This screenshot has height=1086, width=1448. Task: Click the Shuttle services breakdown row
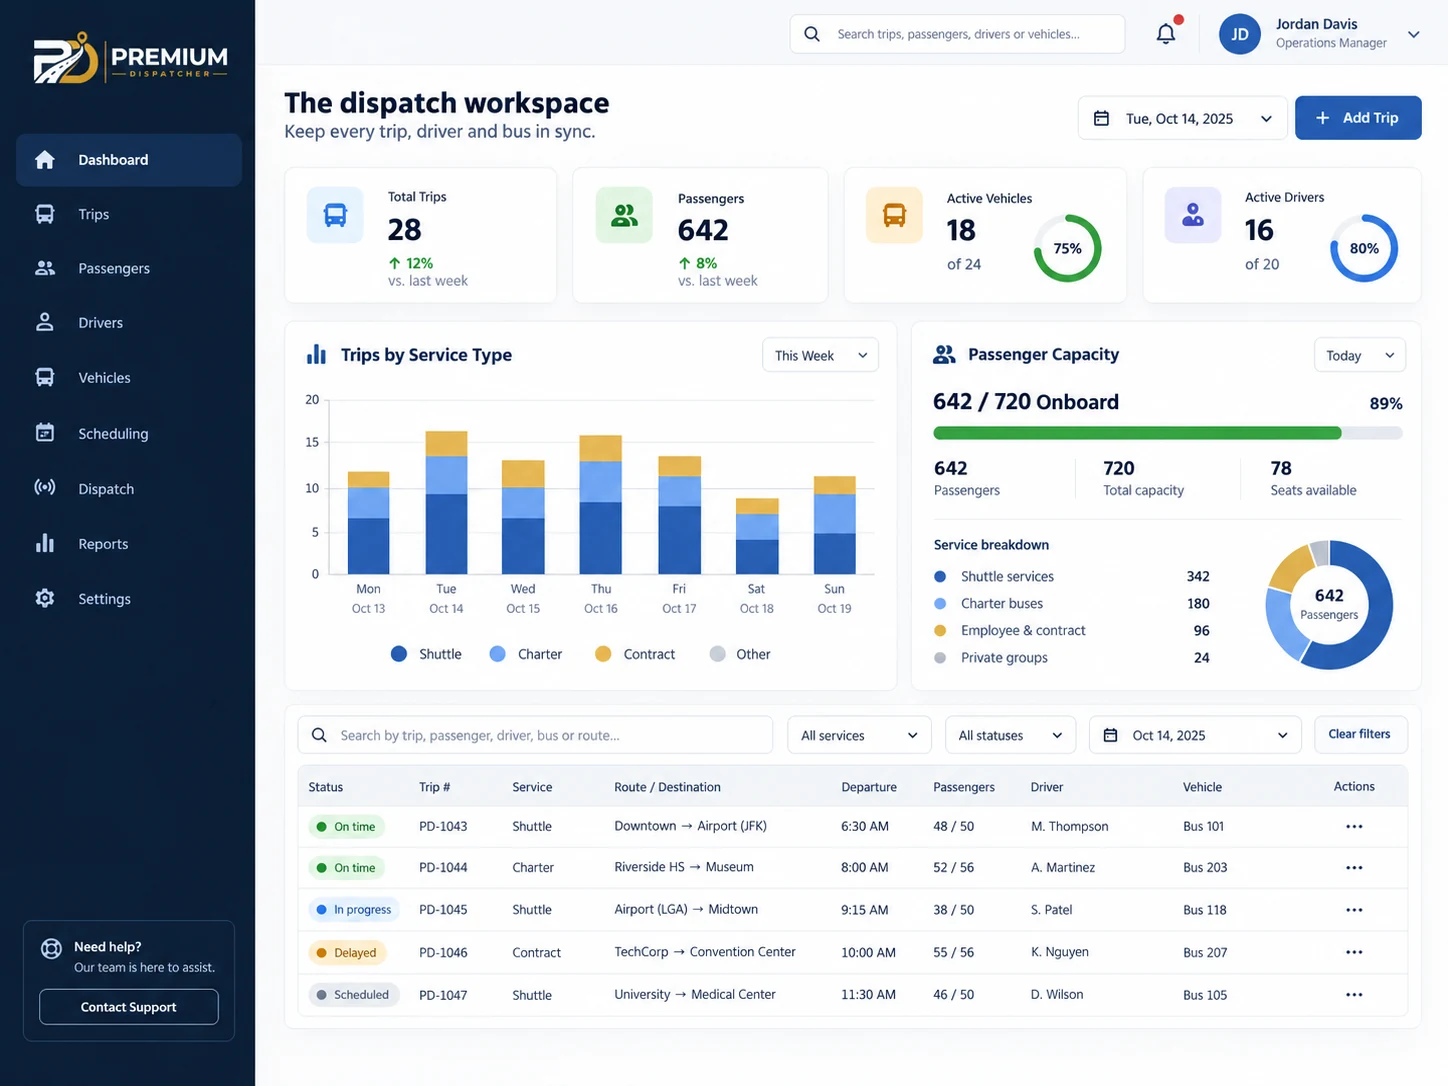click(1072, 576)
